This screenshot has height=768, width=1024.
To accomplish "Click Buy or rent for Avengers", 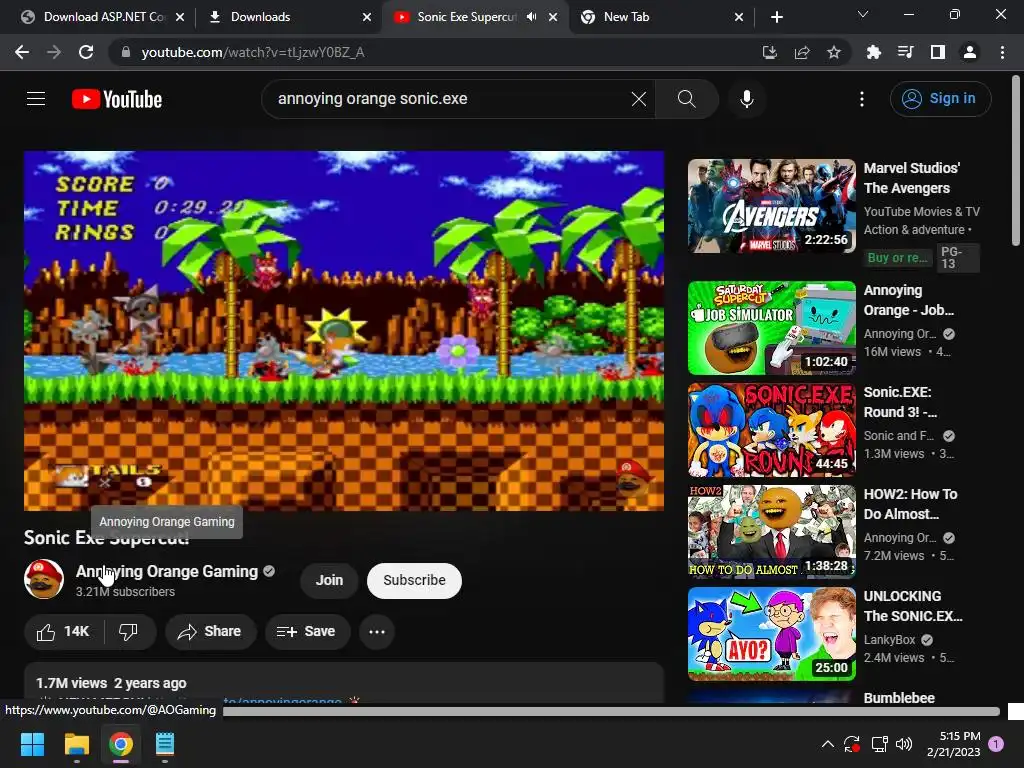I will pos(897,257).
